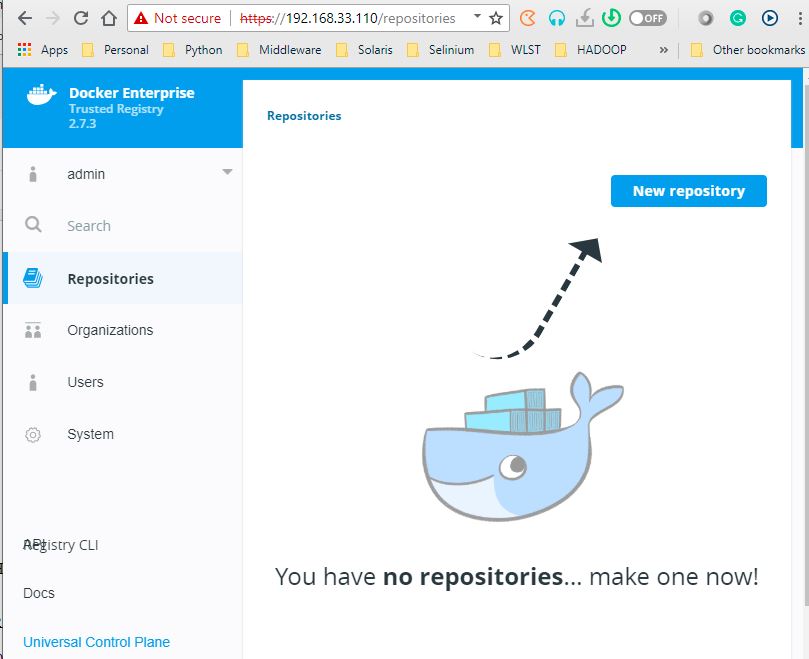The height and width of the screenshot is (659, 809).
Task: Open the System settings gear
Action: click(33, 434)
